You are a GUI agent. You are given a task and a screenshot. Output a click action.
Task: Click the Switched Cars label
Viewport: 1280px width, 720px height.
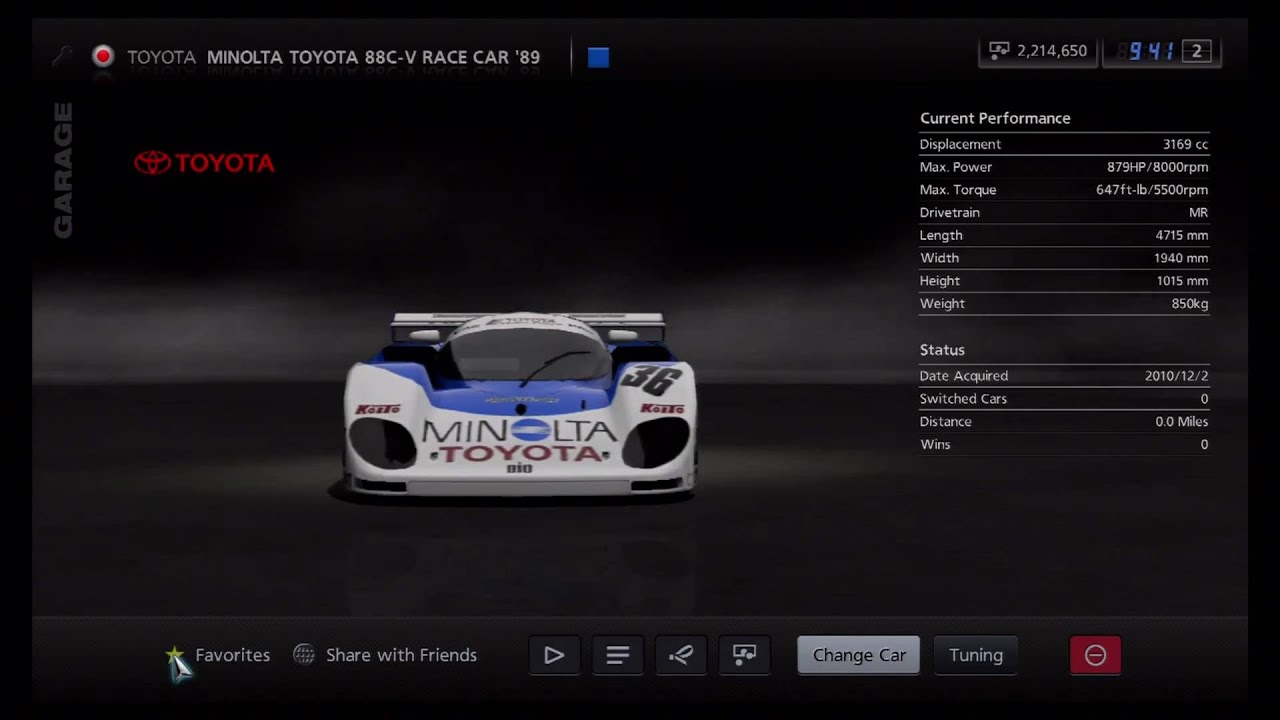click(963, 399)
